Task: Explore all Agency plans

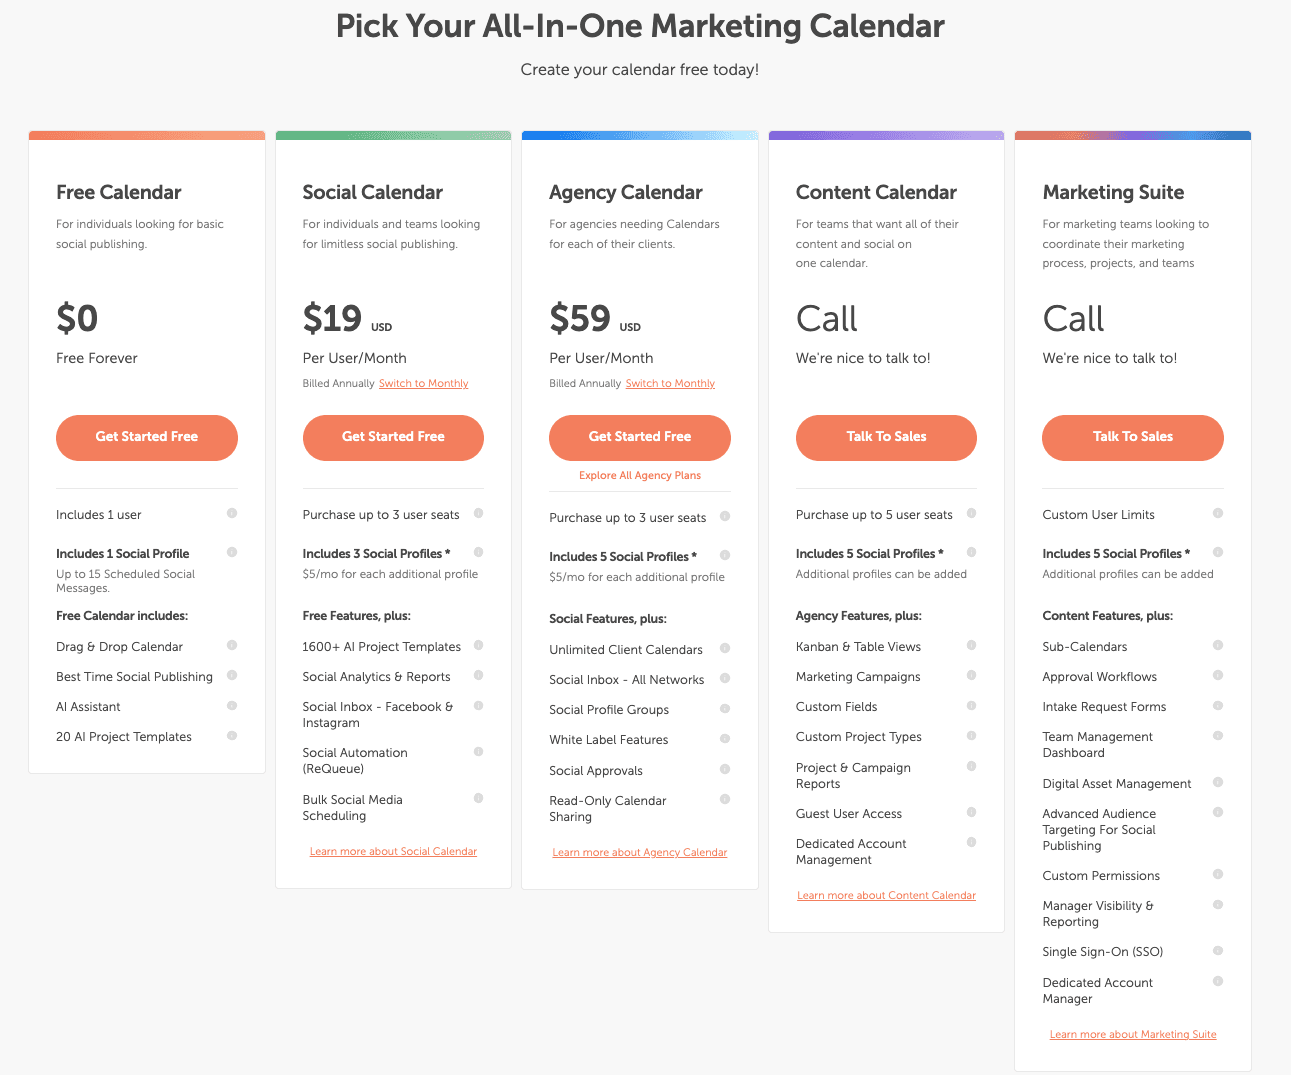Action: click(x=639, y=475)
